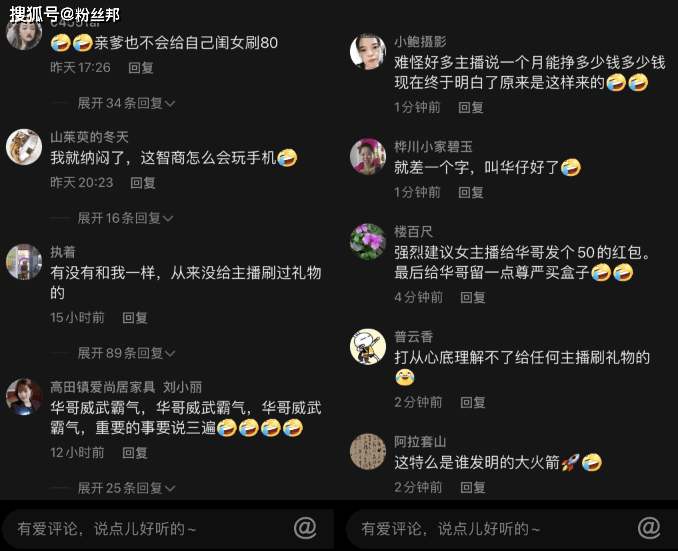Reply to 小鲍摄影's comment
Viewport: 678px width, 551px height.
click(470, 108)
